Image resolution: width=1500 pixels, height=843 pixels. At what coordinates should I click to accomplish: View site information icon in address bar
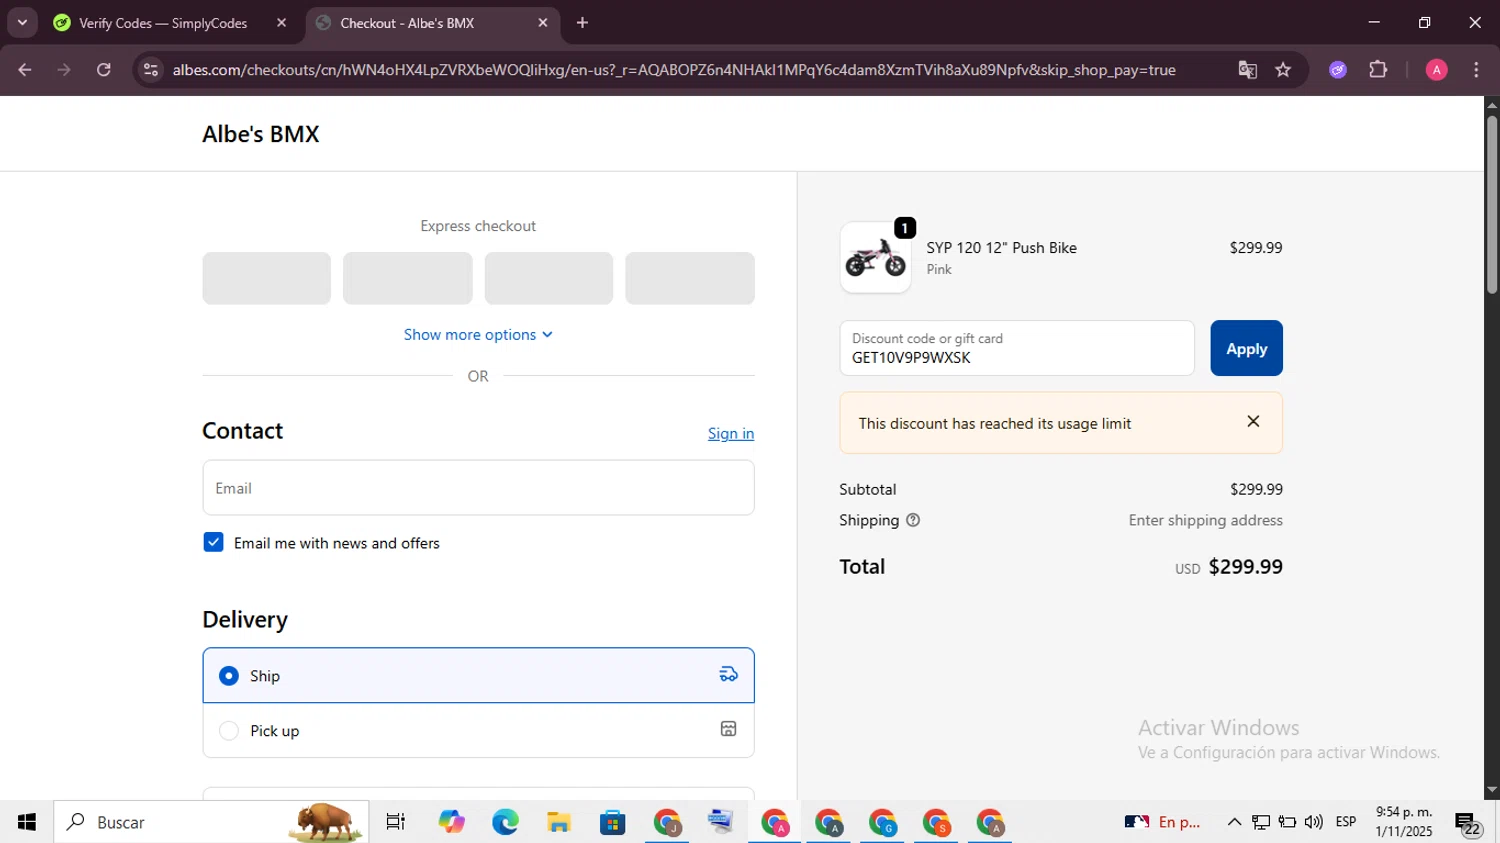coord(151,70)
